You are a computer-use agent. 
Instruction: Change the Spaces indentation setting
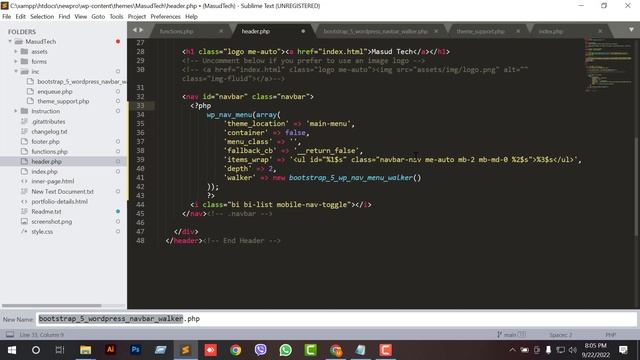pos(560,335)
